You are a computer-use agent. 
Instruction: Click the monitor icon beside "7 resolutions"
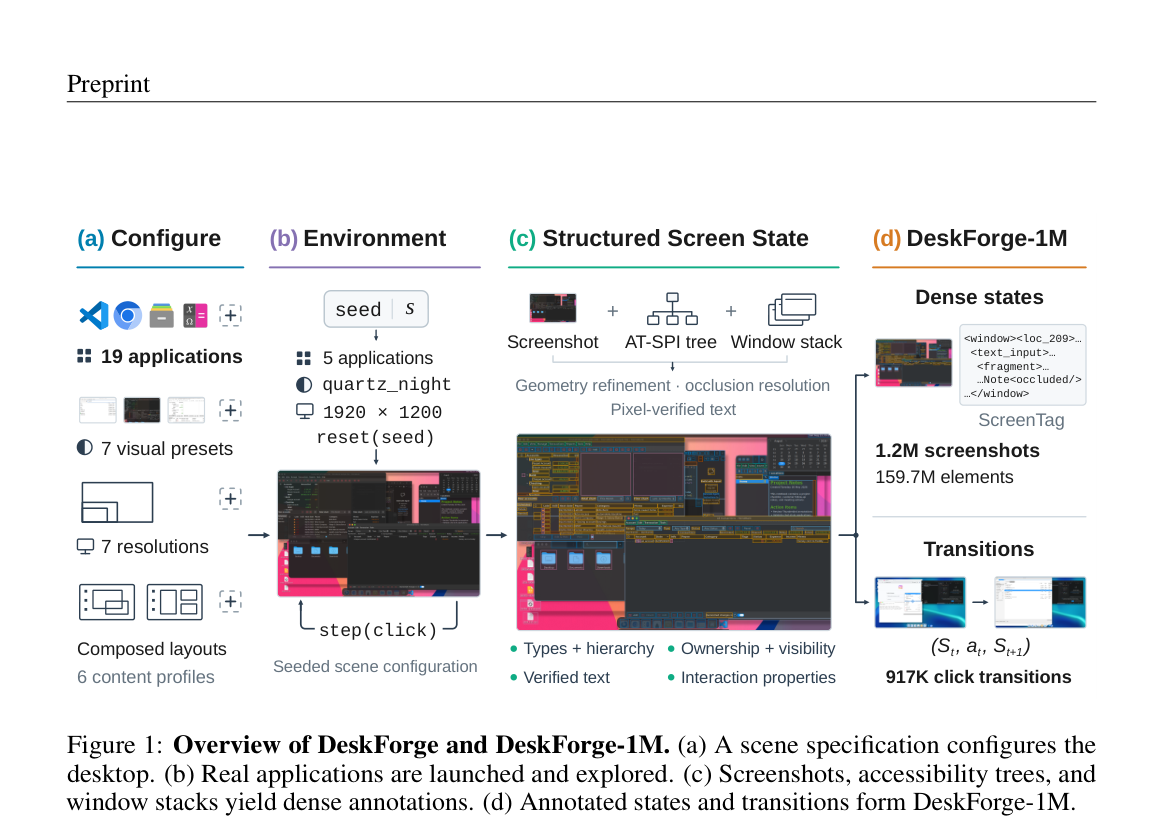pos(85,547)
